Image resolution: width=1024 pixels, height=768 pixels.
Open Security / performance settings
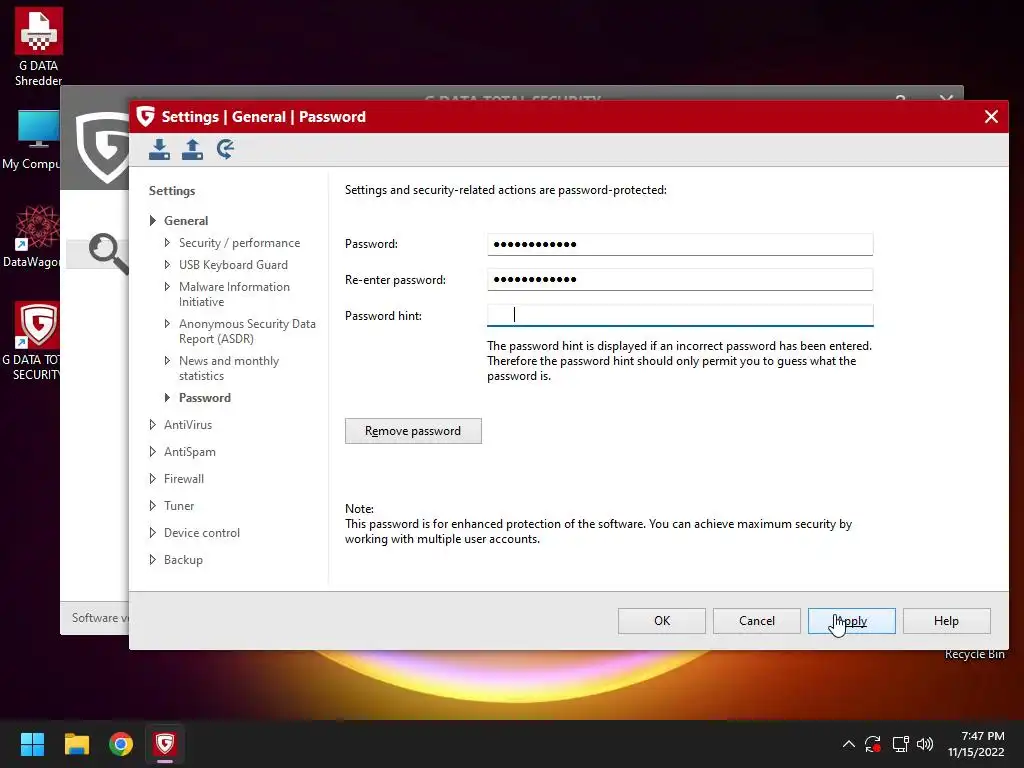[x=239, y=243]
